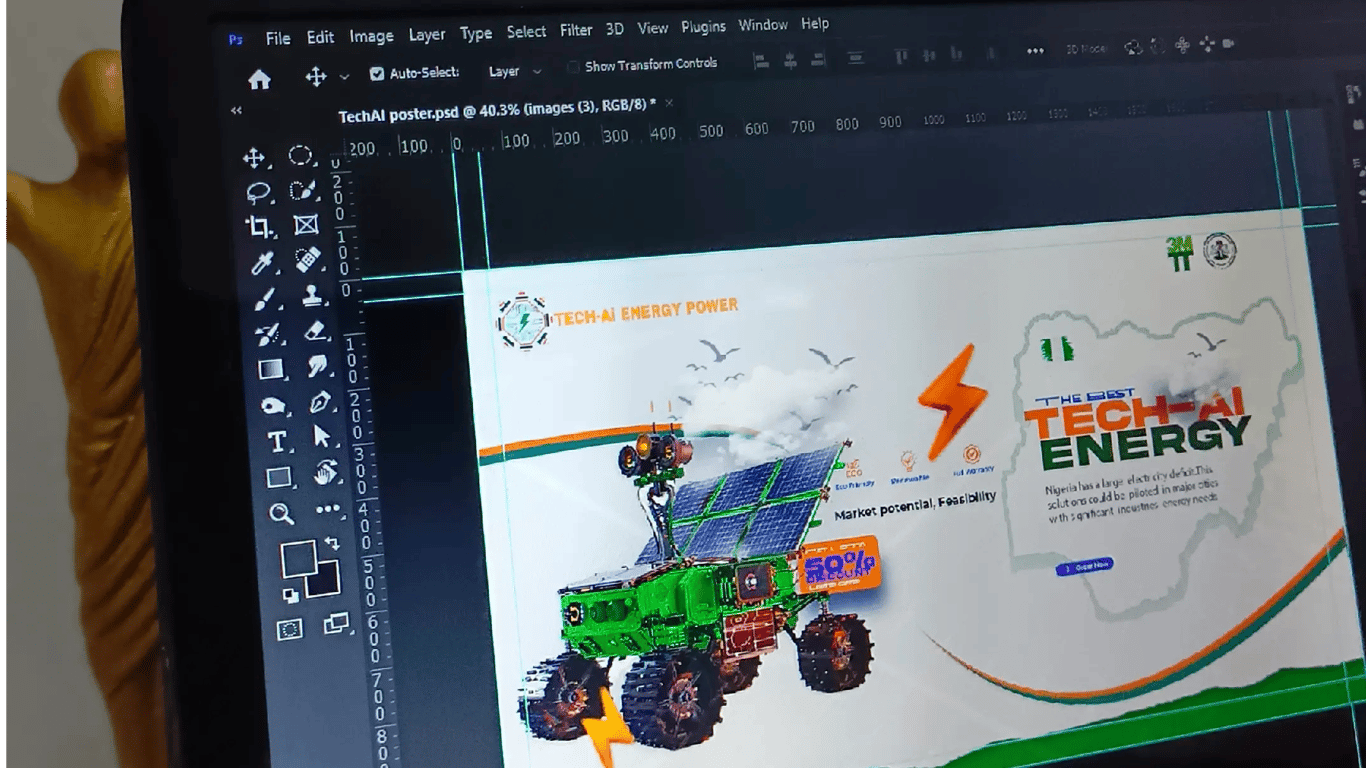Image resolution: width=1366 pixels, height=768 pixels.
Task: Open the 3D menu
Action: pyautogui.click(x=615, y=29)
